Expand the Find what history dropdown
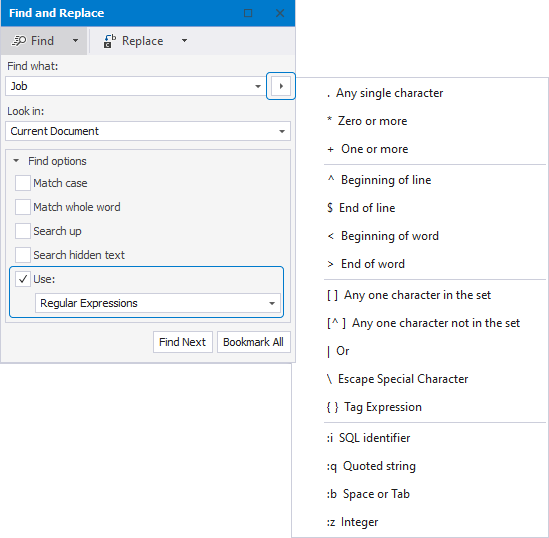 coord(258,86)
